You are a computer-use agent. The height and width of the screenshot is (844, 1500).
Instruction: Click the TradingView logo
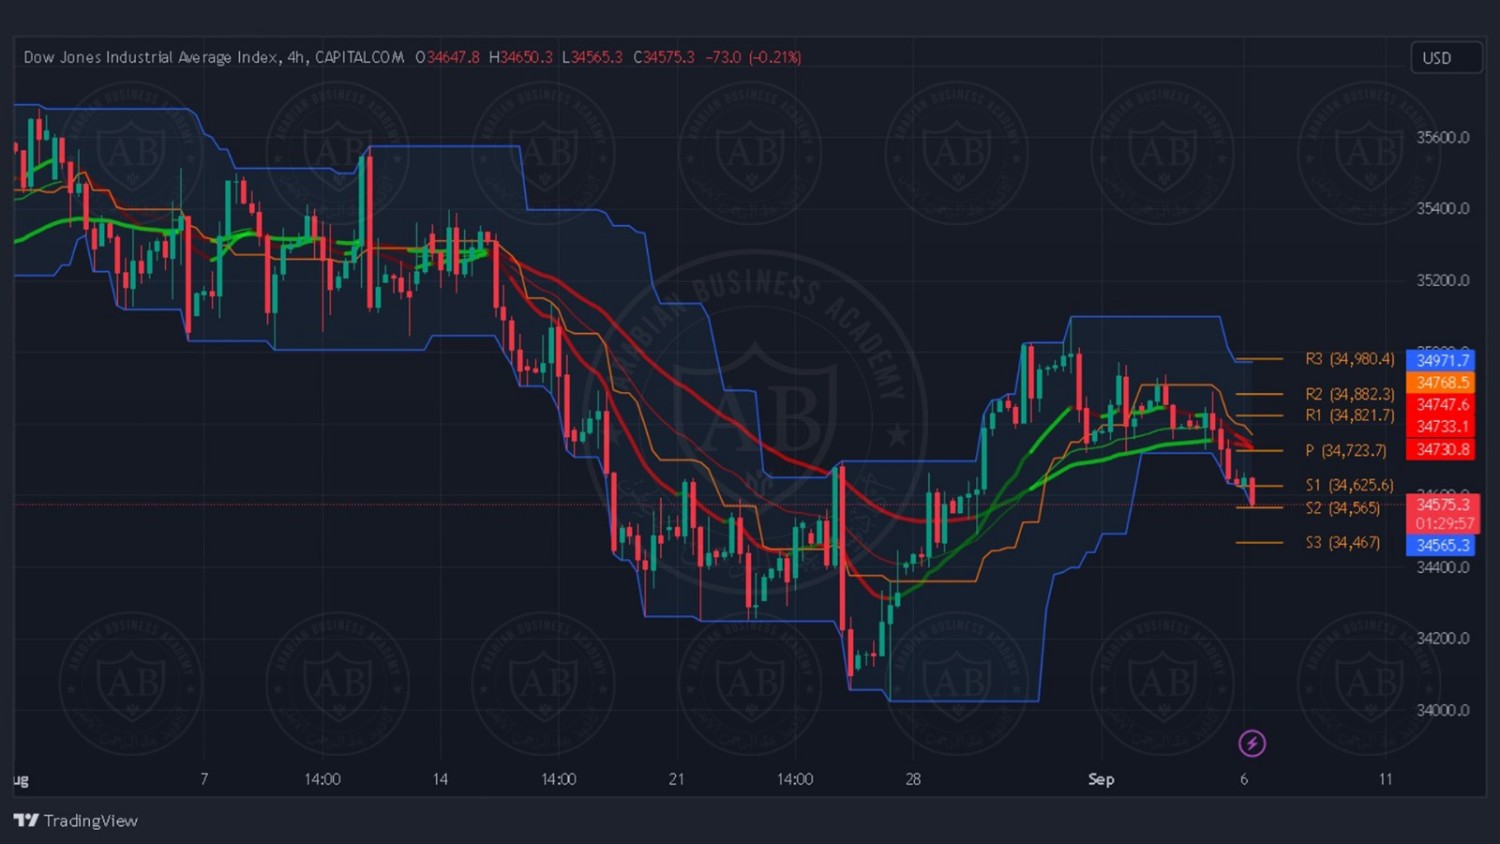(x=76, y=821)
